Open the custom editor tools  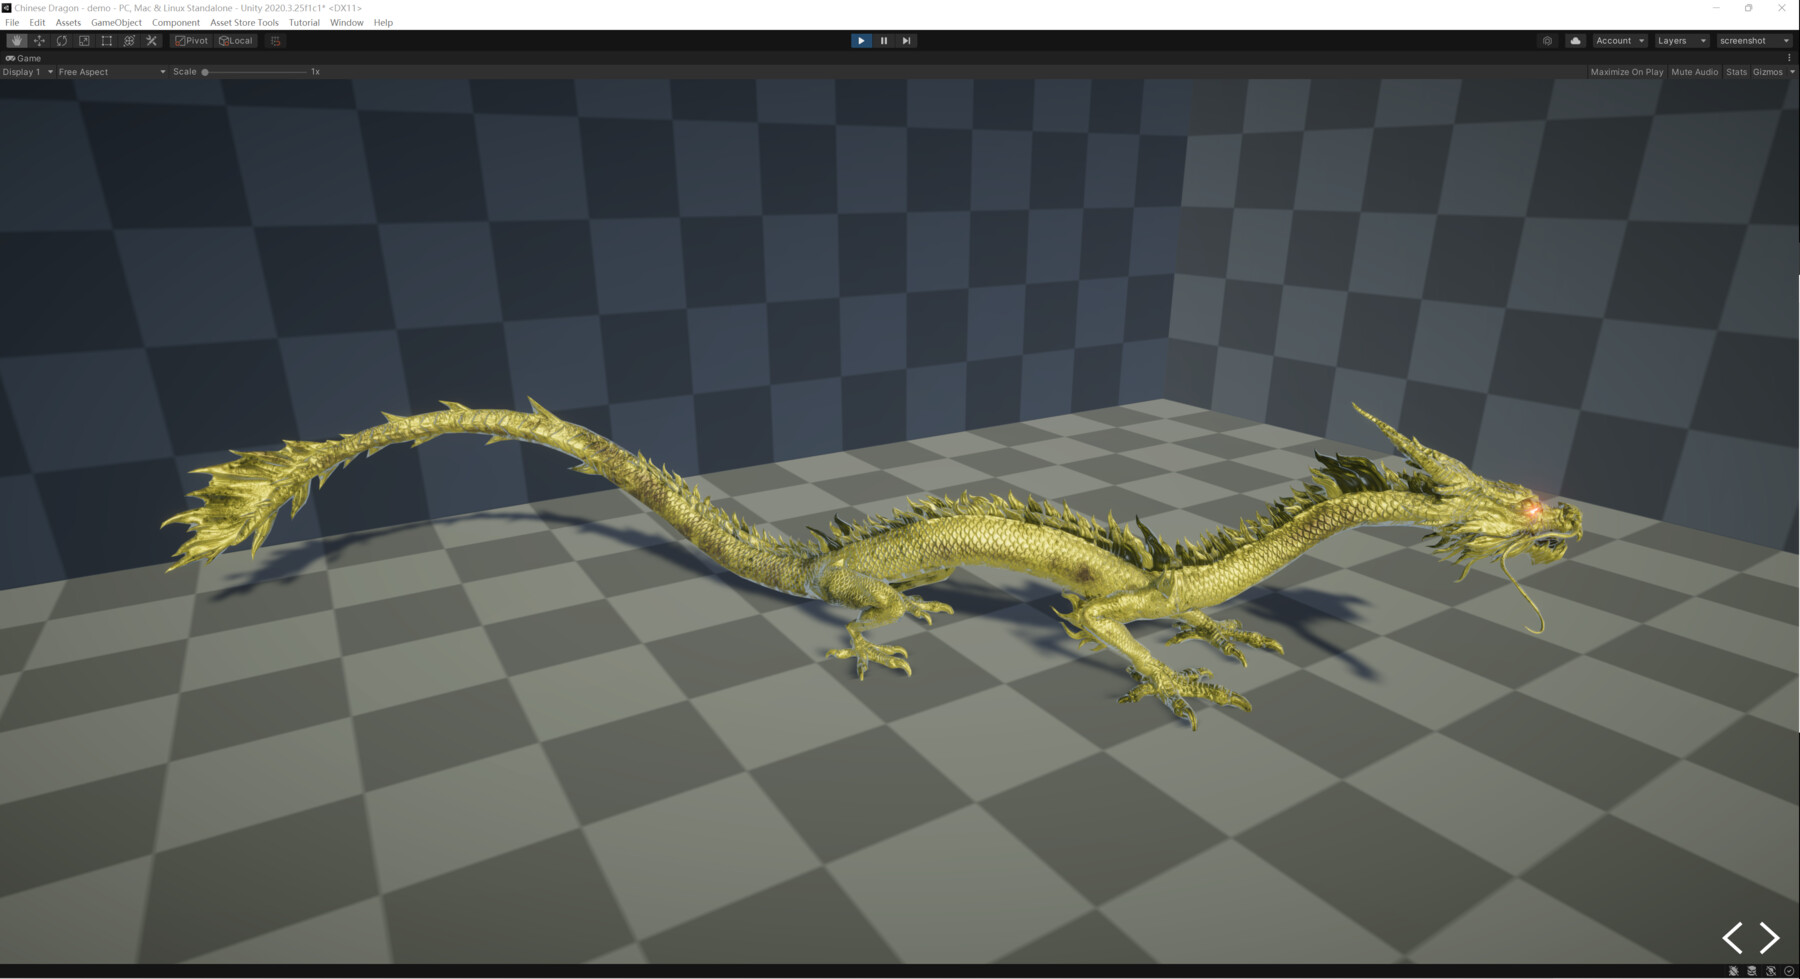pos(152,41)
